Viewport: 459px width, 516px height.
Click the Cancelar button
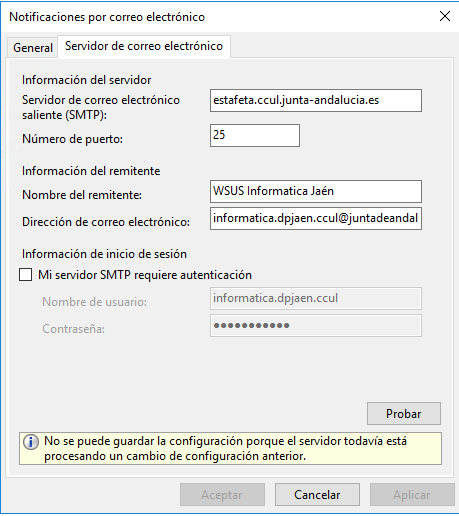[x=317, y=495]
